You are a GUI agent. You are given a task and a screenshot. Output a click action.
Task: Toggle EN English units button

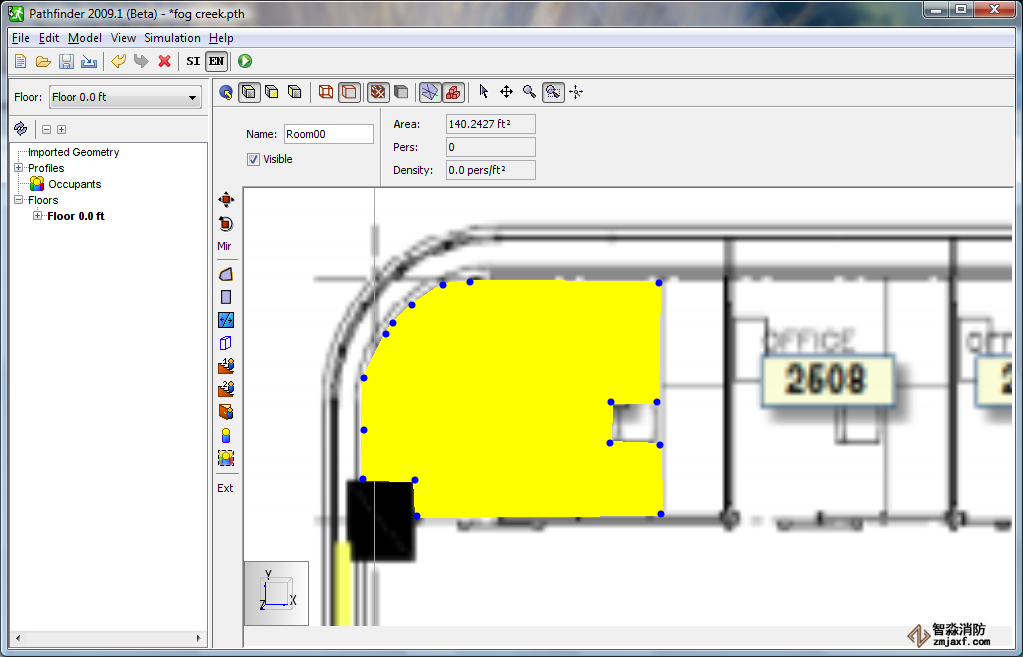216,61
